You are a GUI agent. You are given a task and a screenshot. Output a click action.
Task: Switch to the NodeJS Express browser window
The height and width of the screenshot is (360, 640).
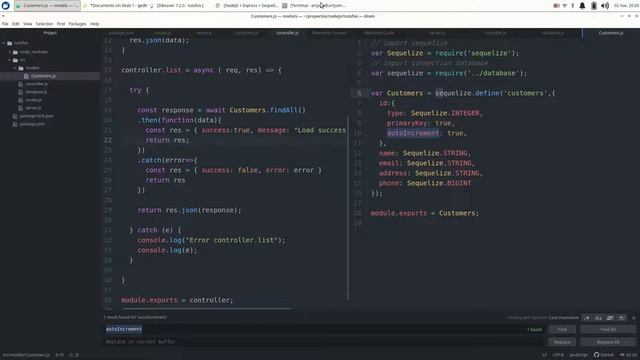coord(246,6)
